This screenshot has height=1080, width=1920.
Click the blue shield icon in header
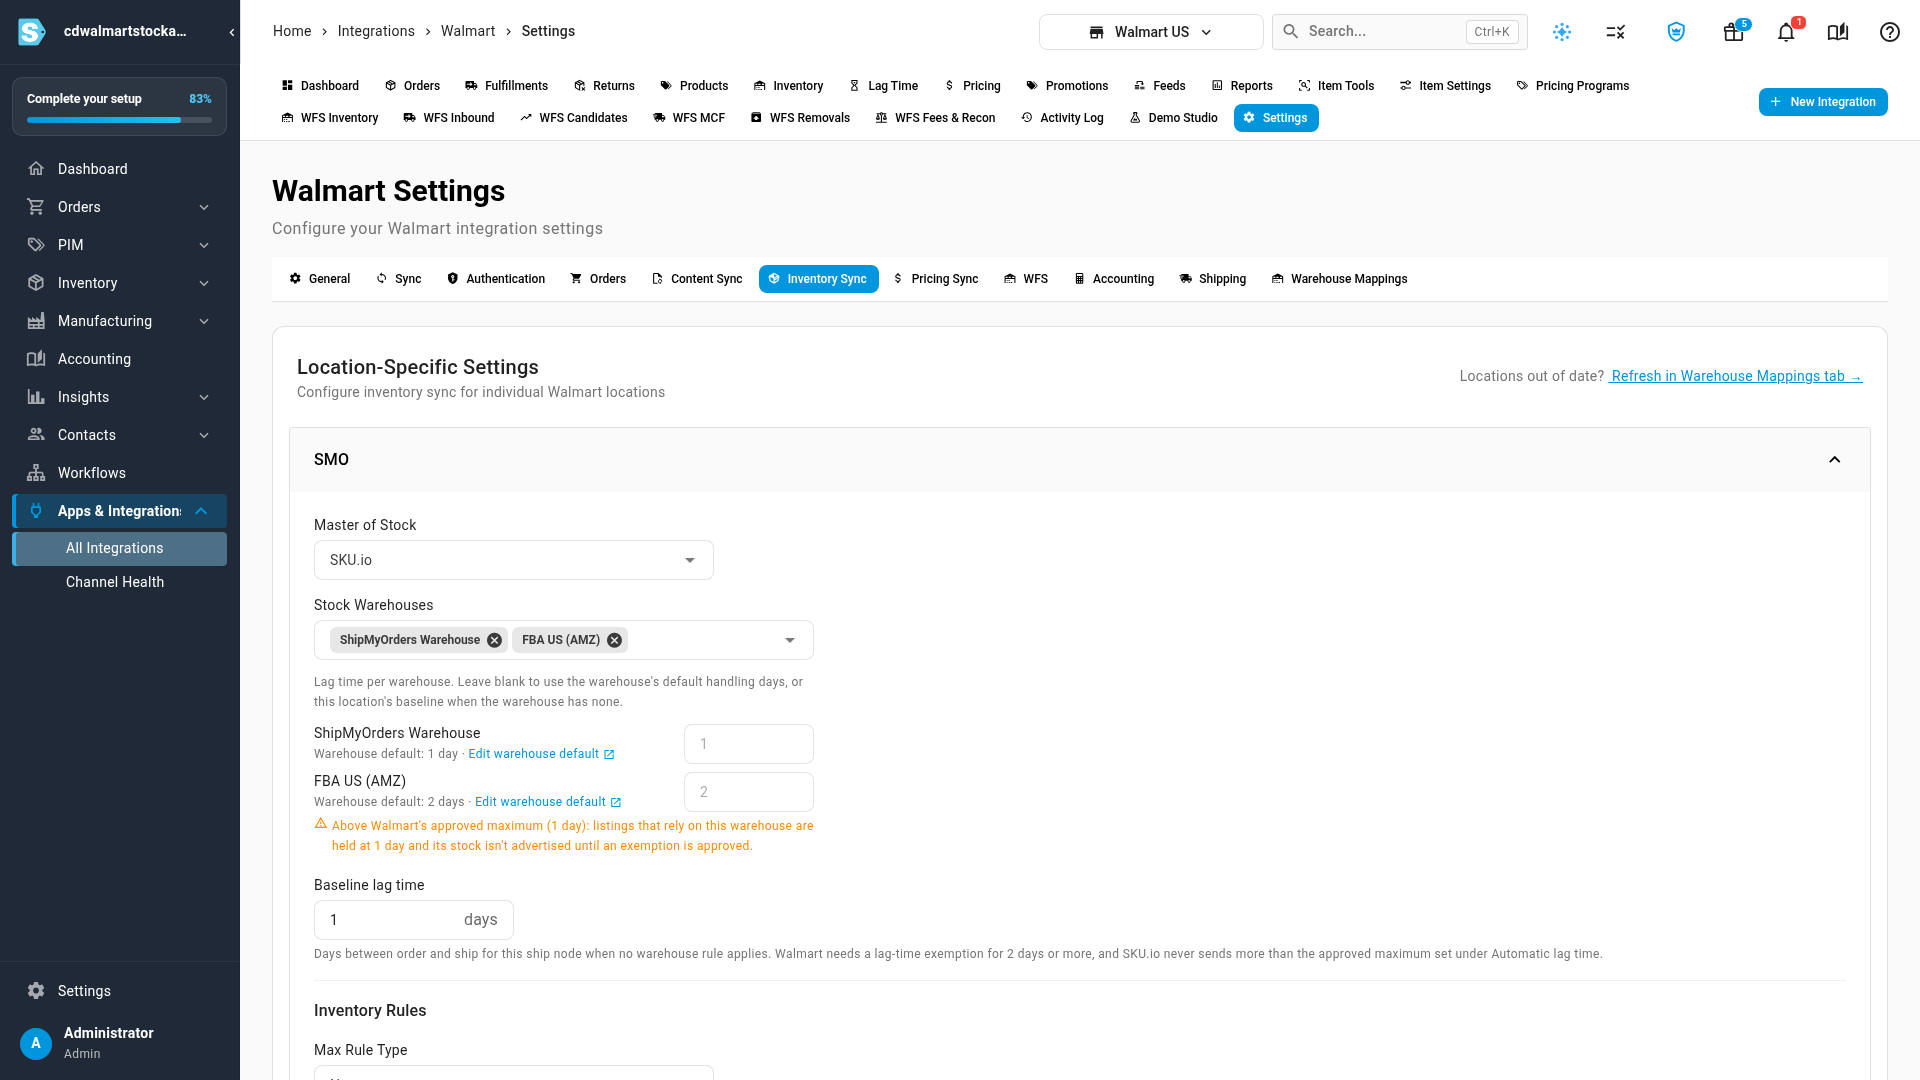tap(1677, 32)
